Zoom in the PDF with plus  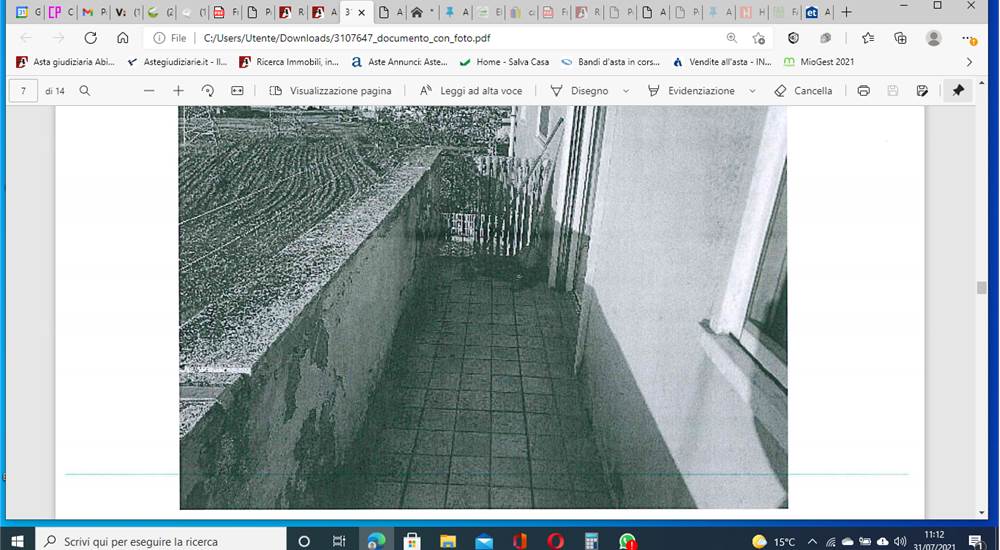(x=178, y=91)
